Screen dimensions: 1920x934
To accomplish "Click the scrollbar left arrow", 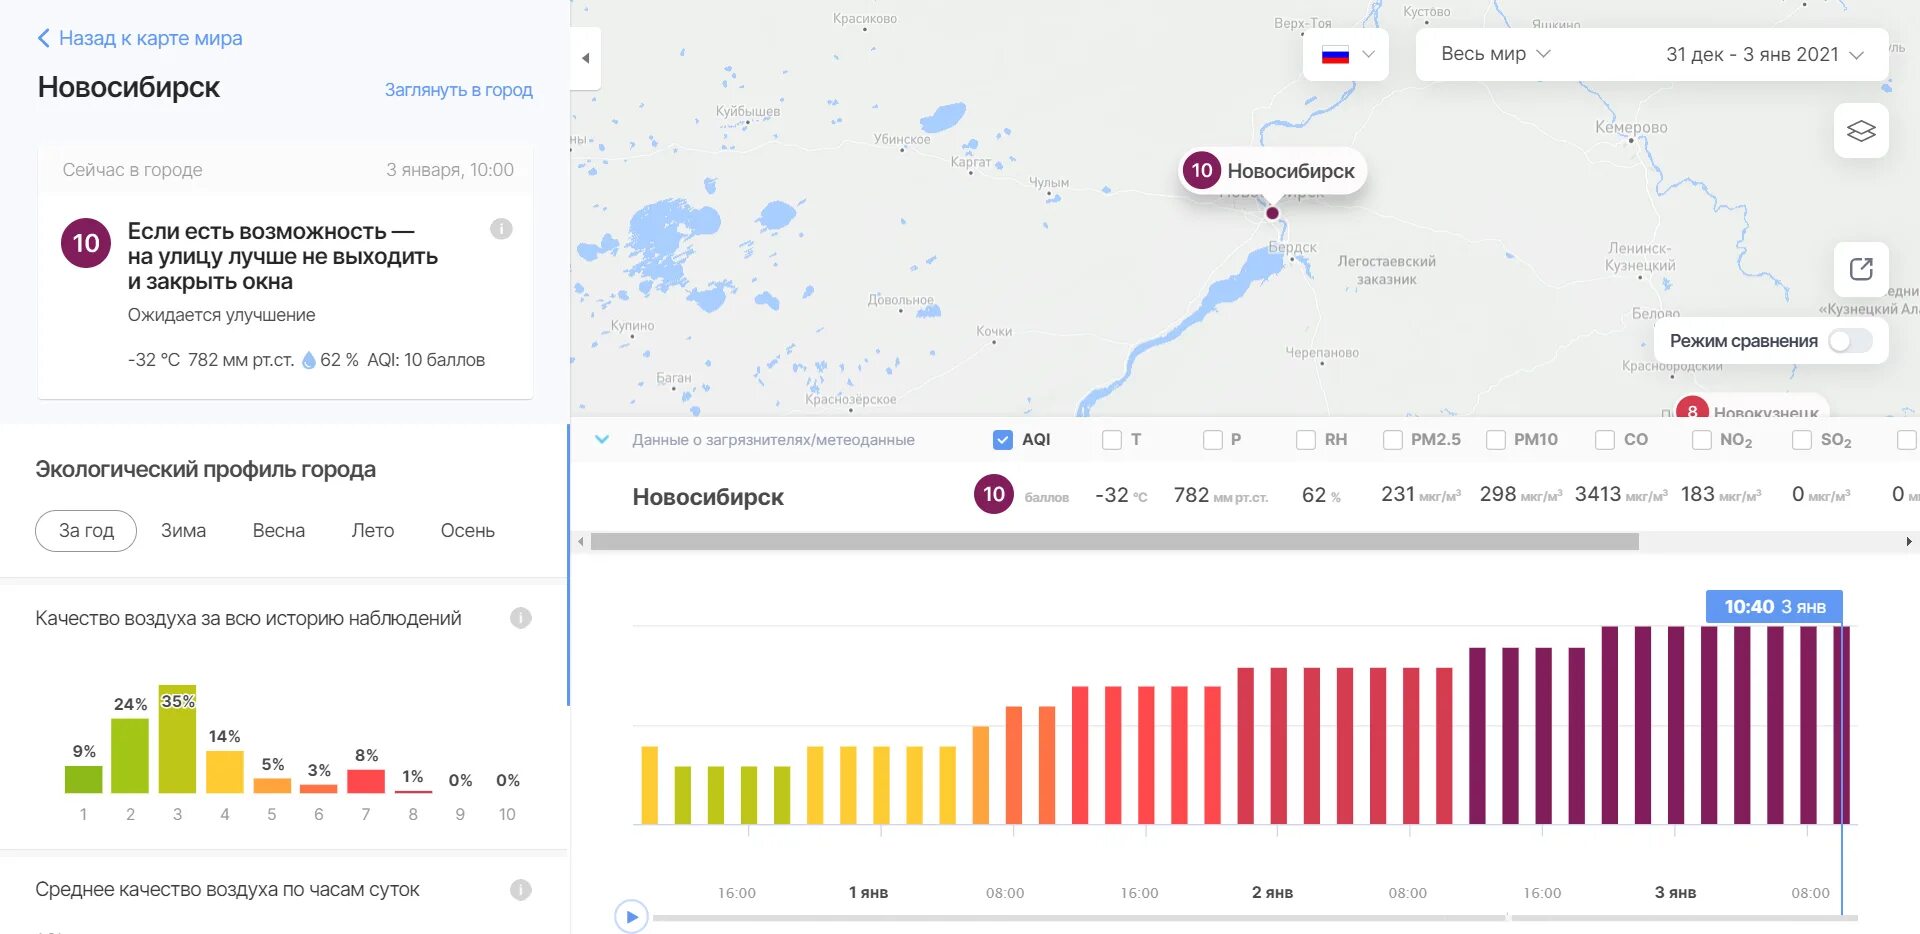I will pos(581,542).
